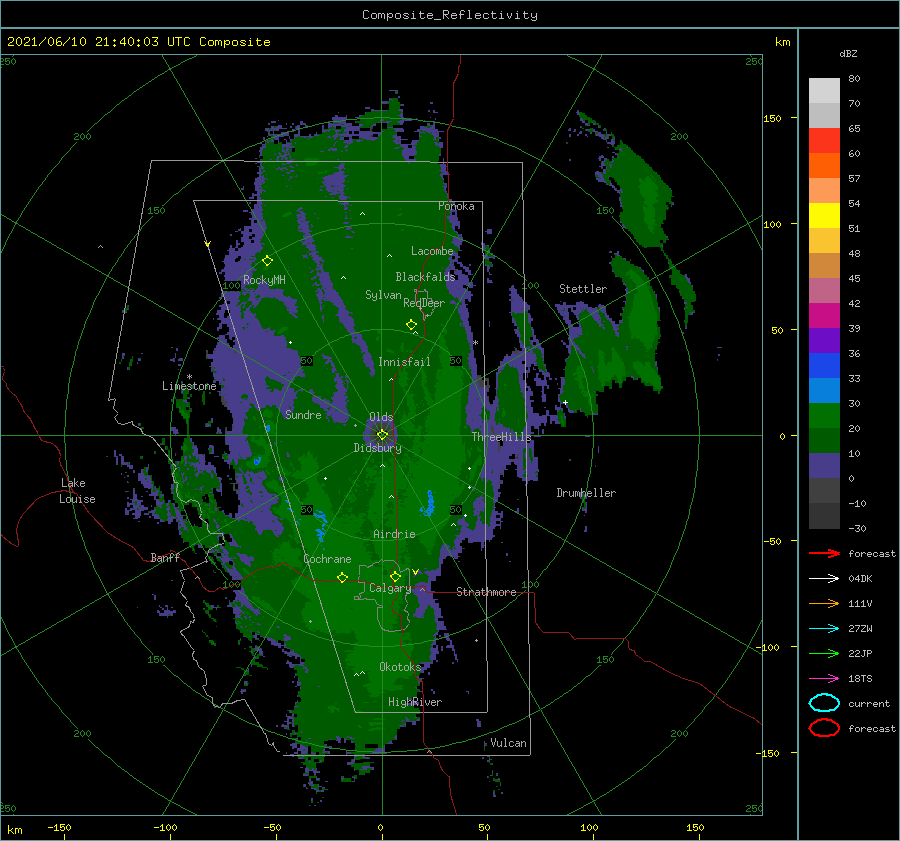Image resolution: width=900 pixels, height=841 pixels.
Task: Click the yellow diamond marker near RockyMH
Action: tap(267, 261)
